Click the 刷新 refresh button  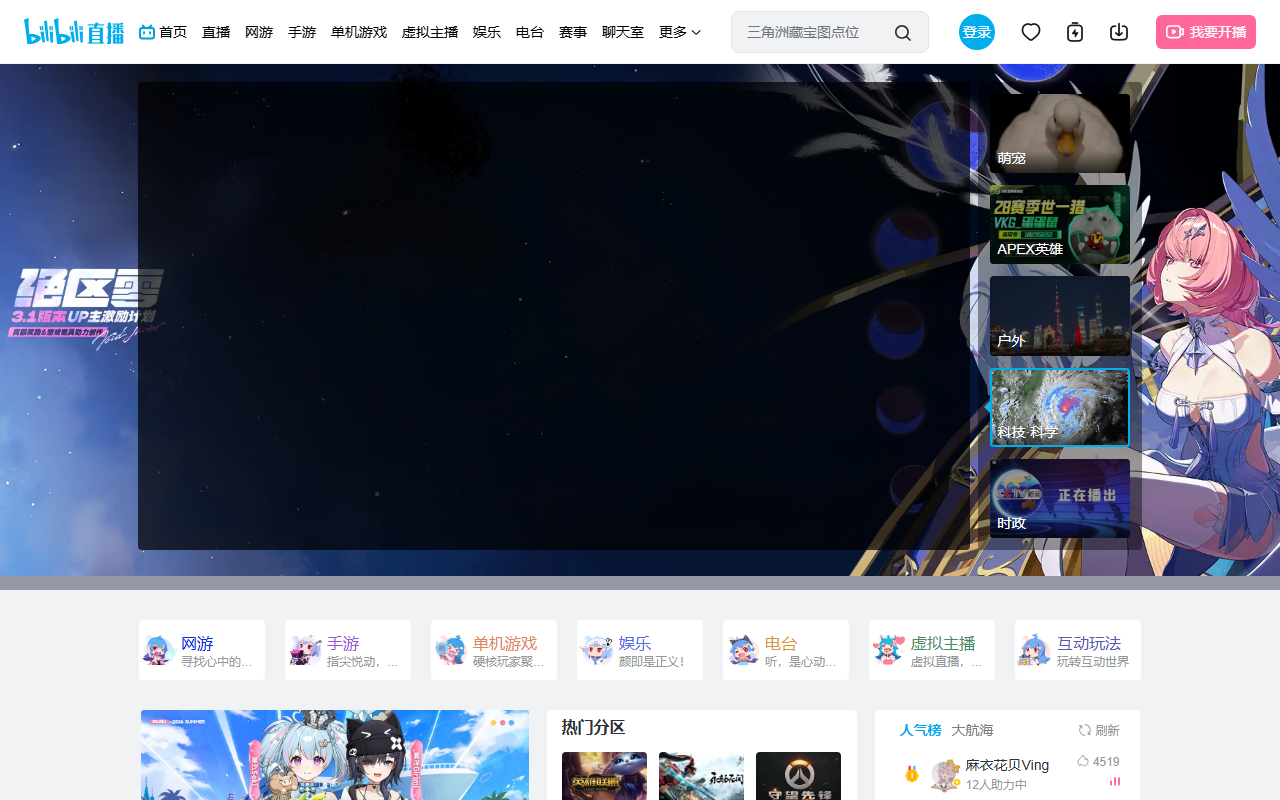point(1099,730)
